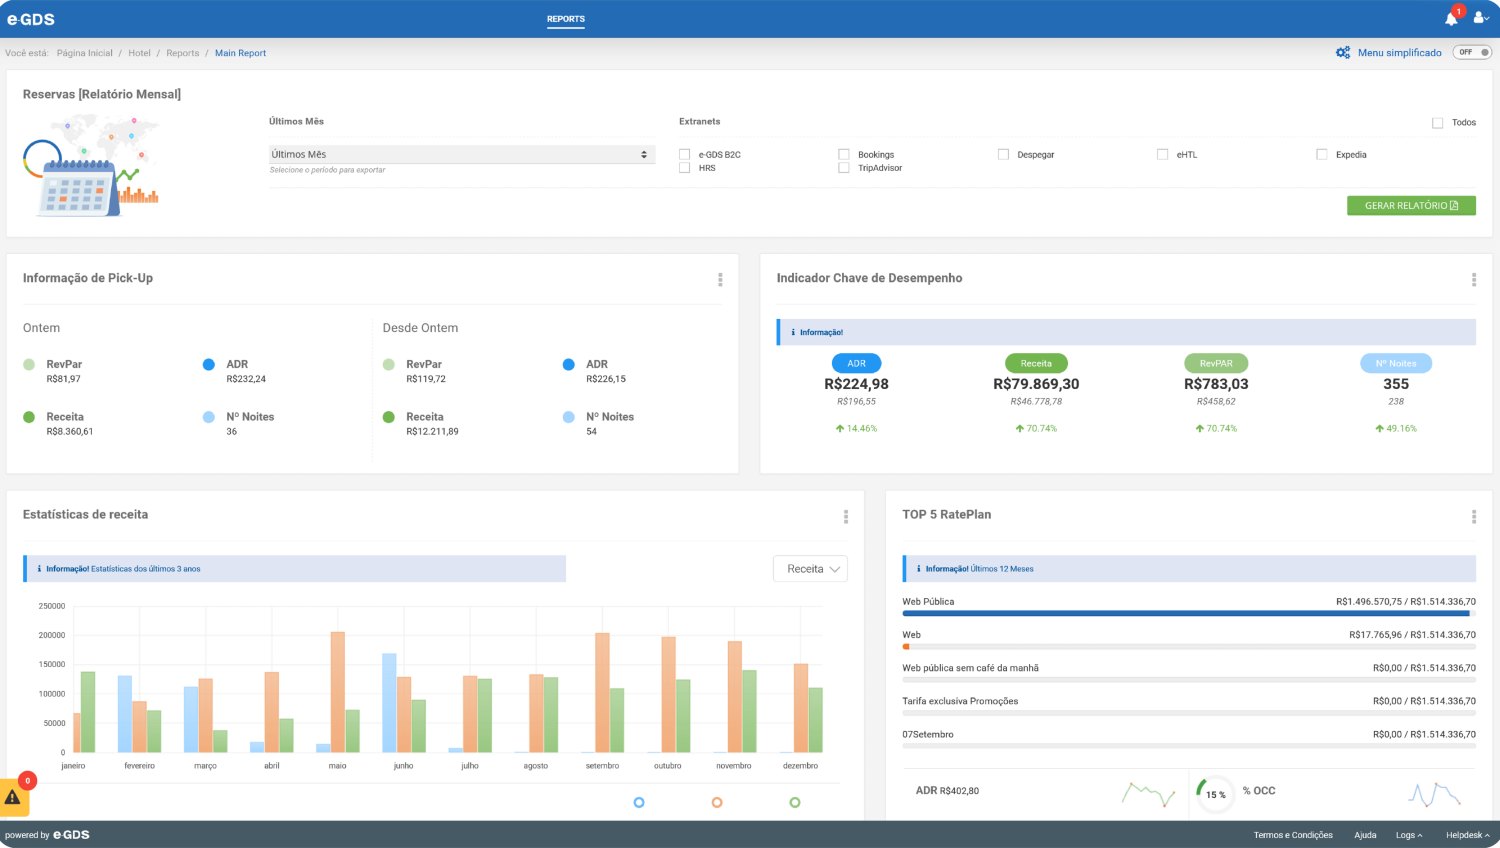Screen dimensions: 1500x848
Task: Open the Receita chart metric dropdown
Action: pos(811,569)
